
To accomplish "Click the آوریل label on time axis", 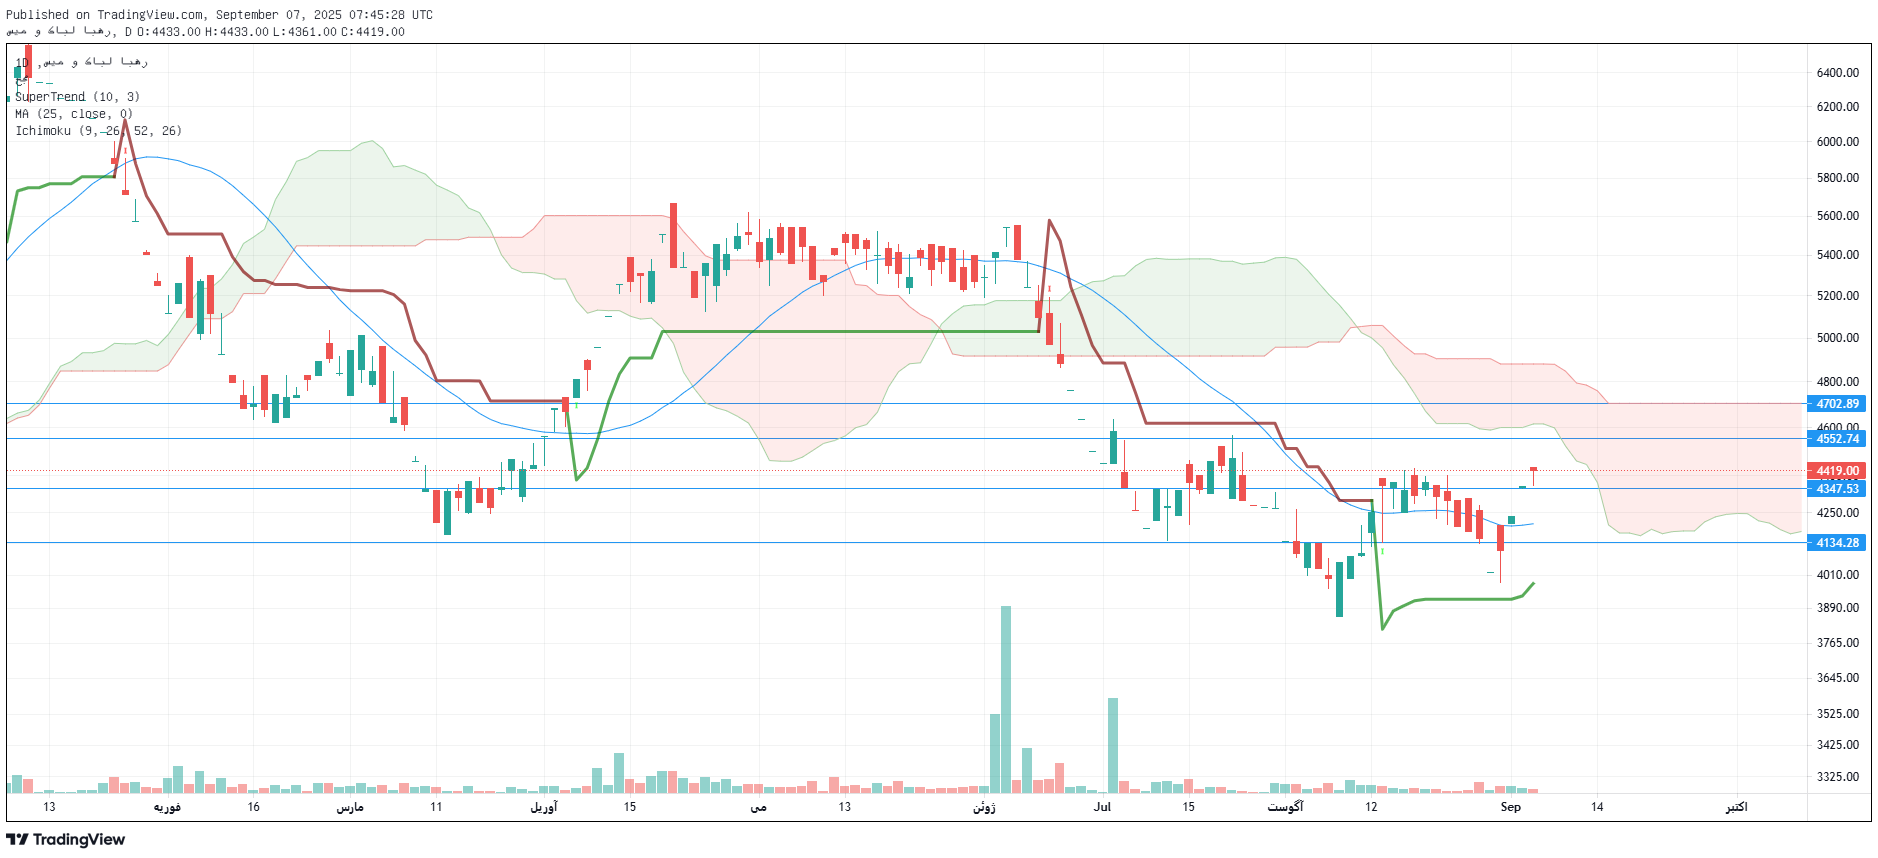I will tap(544, 807).
